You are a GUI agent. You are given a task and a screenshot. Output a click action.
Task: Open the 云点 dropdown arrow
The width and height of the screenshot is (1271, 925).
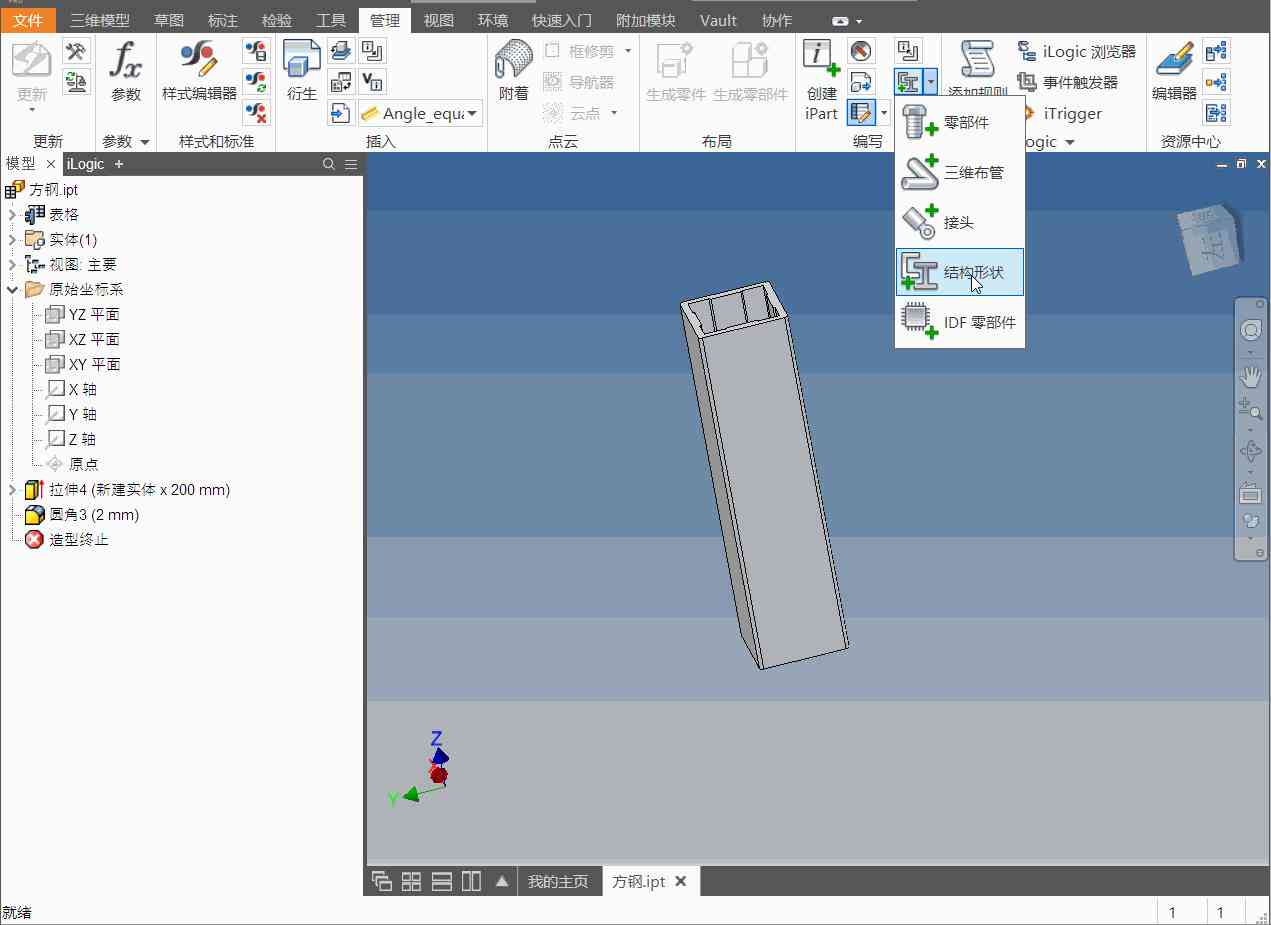point(614,113)
